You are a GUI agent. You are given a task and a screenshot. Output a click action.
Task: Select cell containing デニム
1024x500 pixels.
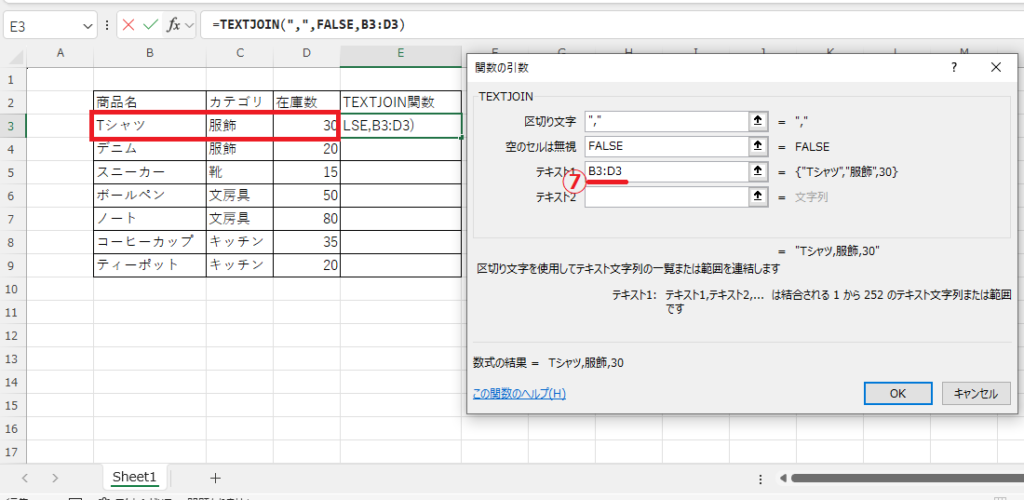[x=150, y=149]
